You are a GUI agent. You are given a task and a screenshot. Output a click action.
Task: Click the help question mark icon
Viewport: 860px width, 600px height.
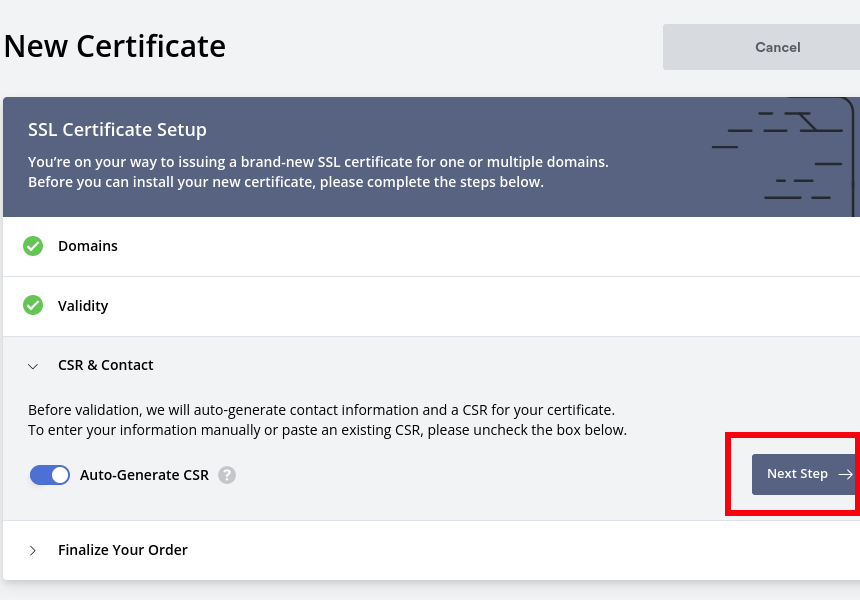(x=227, y=475)
